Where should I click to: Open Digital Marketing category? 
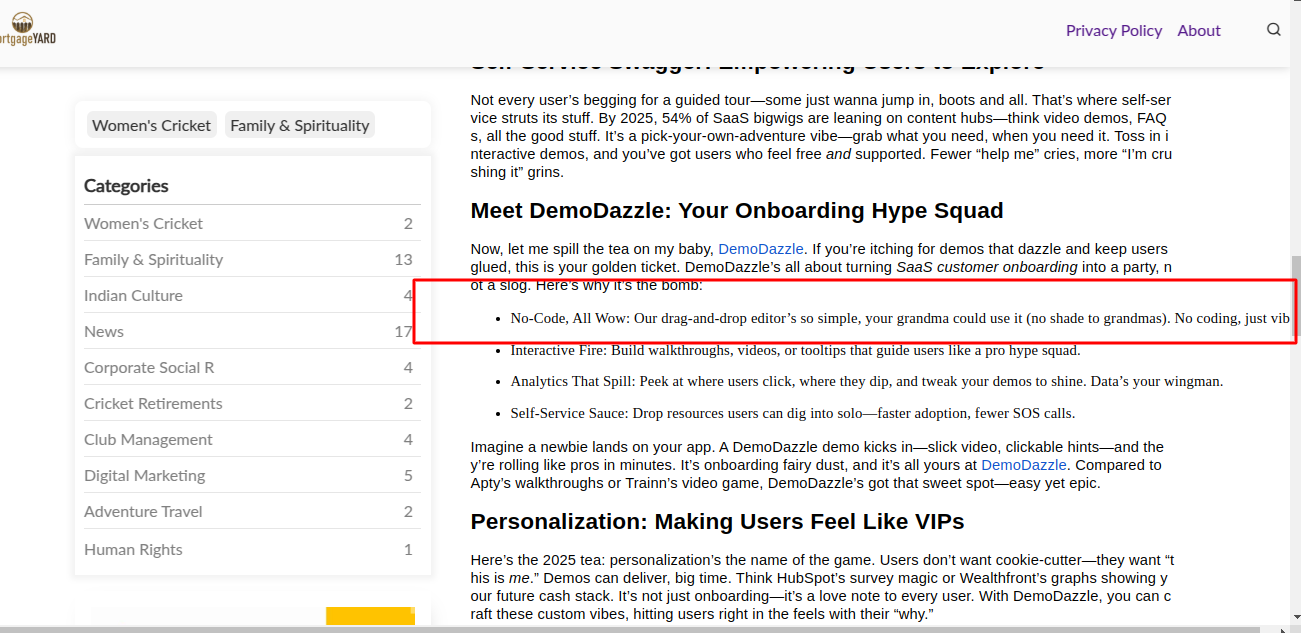[144, 475]
